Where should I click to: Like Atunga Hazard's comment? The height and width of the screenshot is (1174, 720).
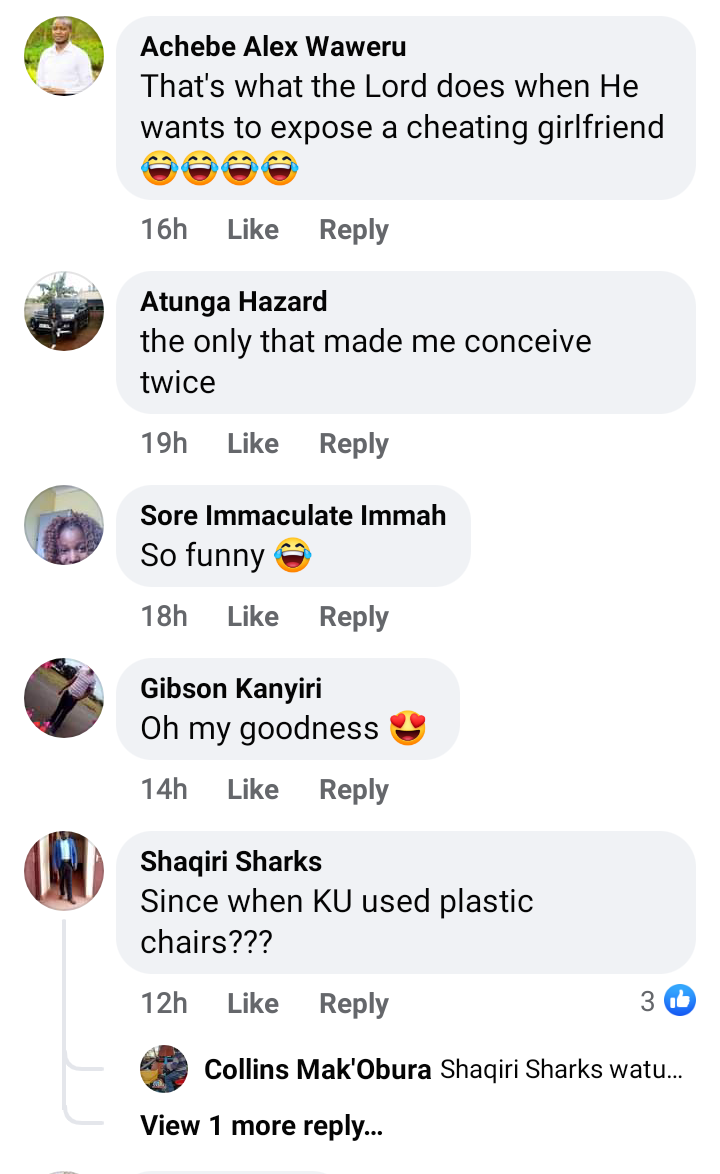point(252,444)
